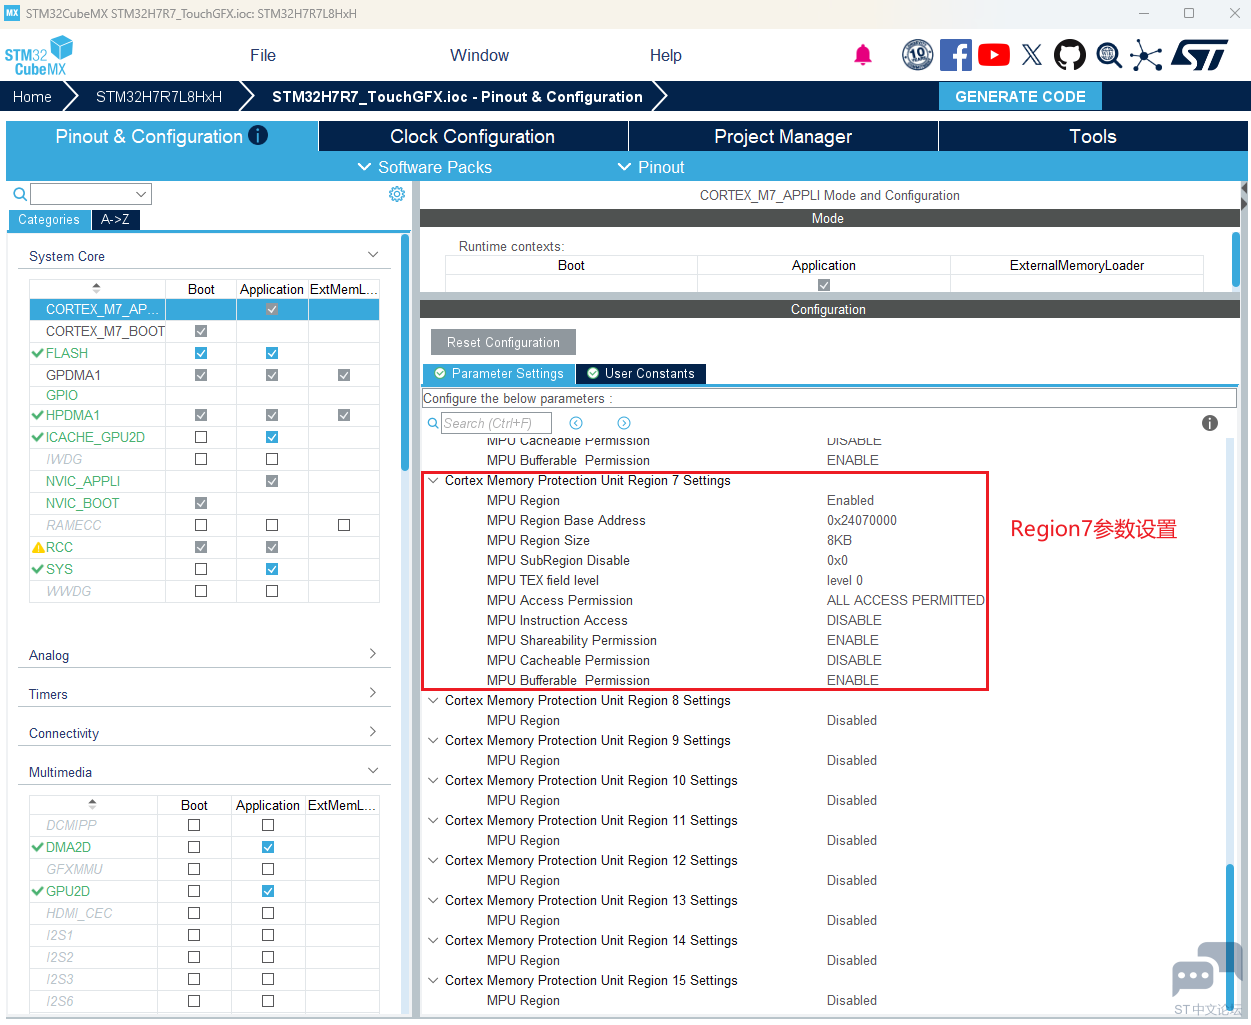Open the X (Twitter) icon link
The height and width of the screenshot is (1025, 1251).
(x=1032, y=55)
